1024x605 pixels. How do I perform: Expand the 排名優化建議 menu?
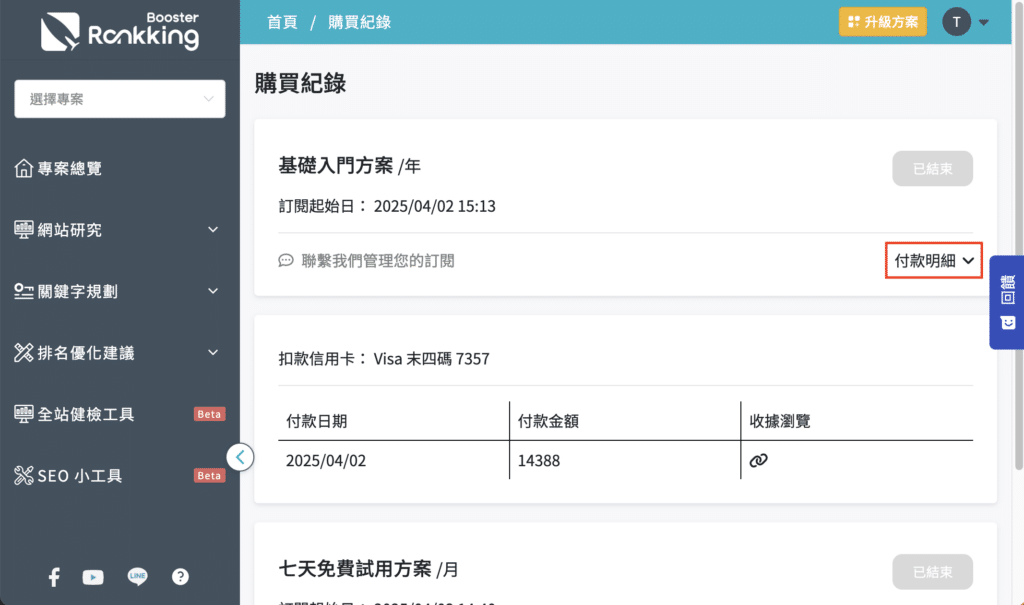(120, 352)
